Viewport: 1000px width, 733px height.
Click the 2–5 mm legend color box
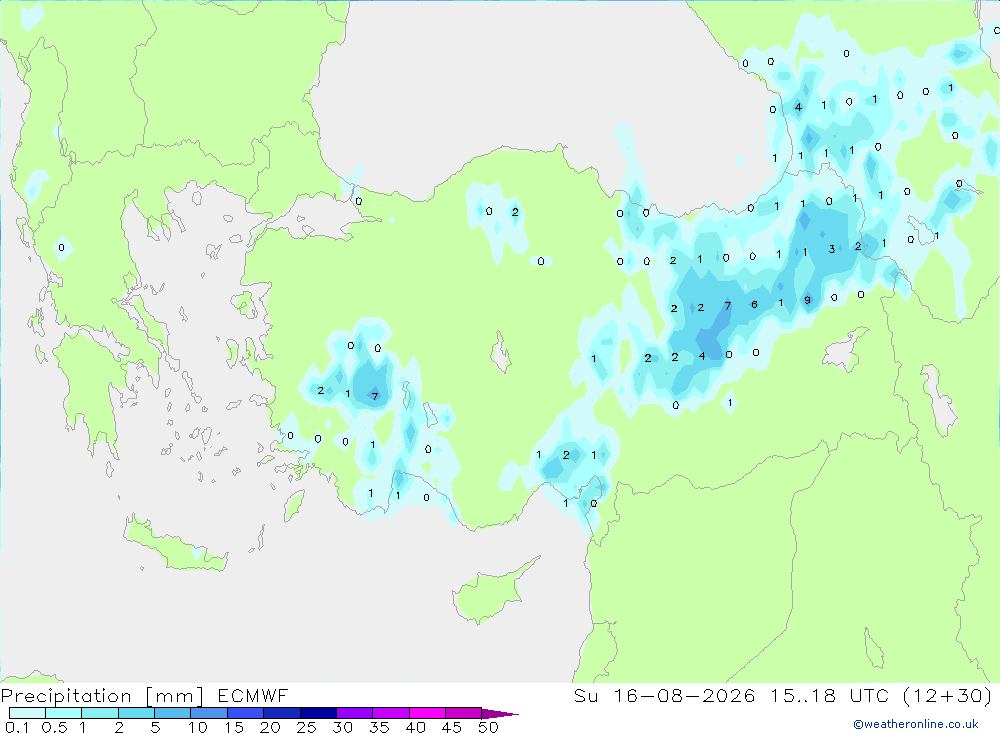[x=136, y=713]
